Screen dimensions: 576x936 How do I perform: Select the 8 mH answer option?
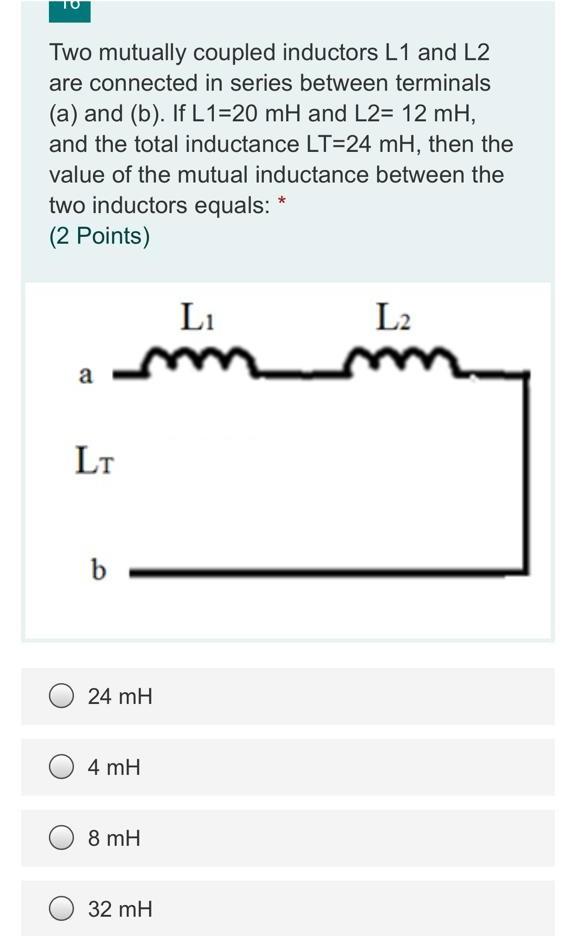62,837
